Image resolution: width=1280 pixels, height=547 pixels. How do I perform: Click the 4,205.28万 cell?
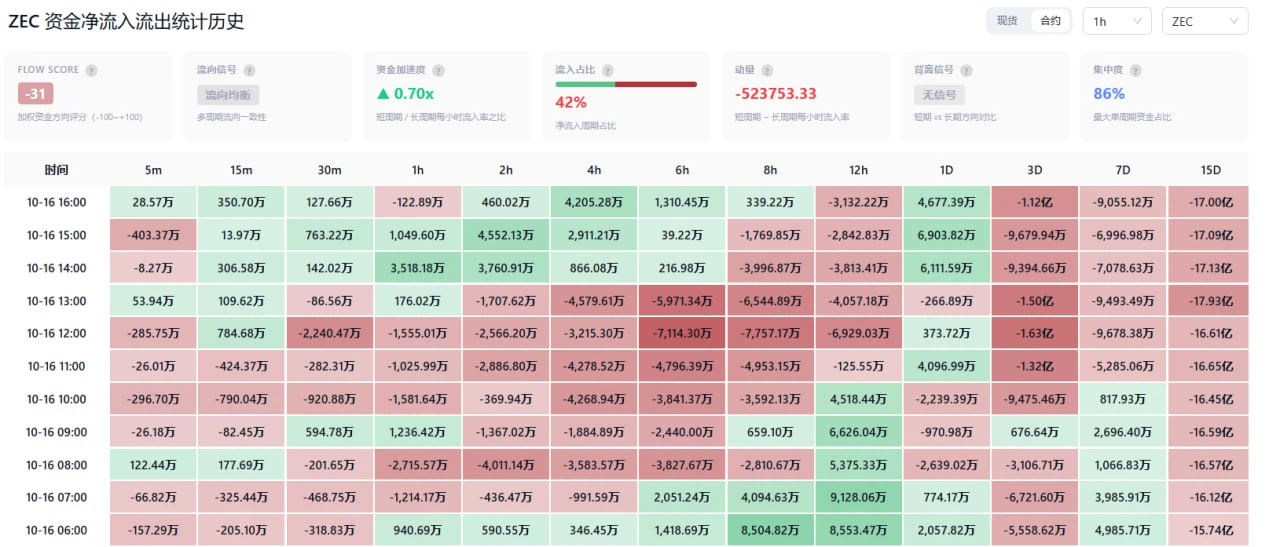click(594, 203)
